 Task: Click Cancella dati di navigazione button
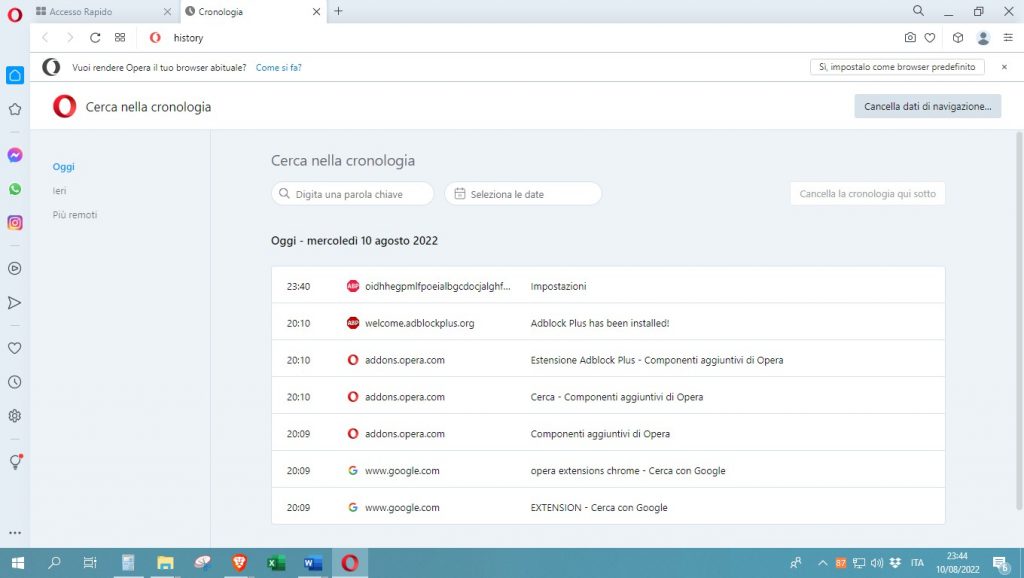click(927, 106)
